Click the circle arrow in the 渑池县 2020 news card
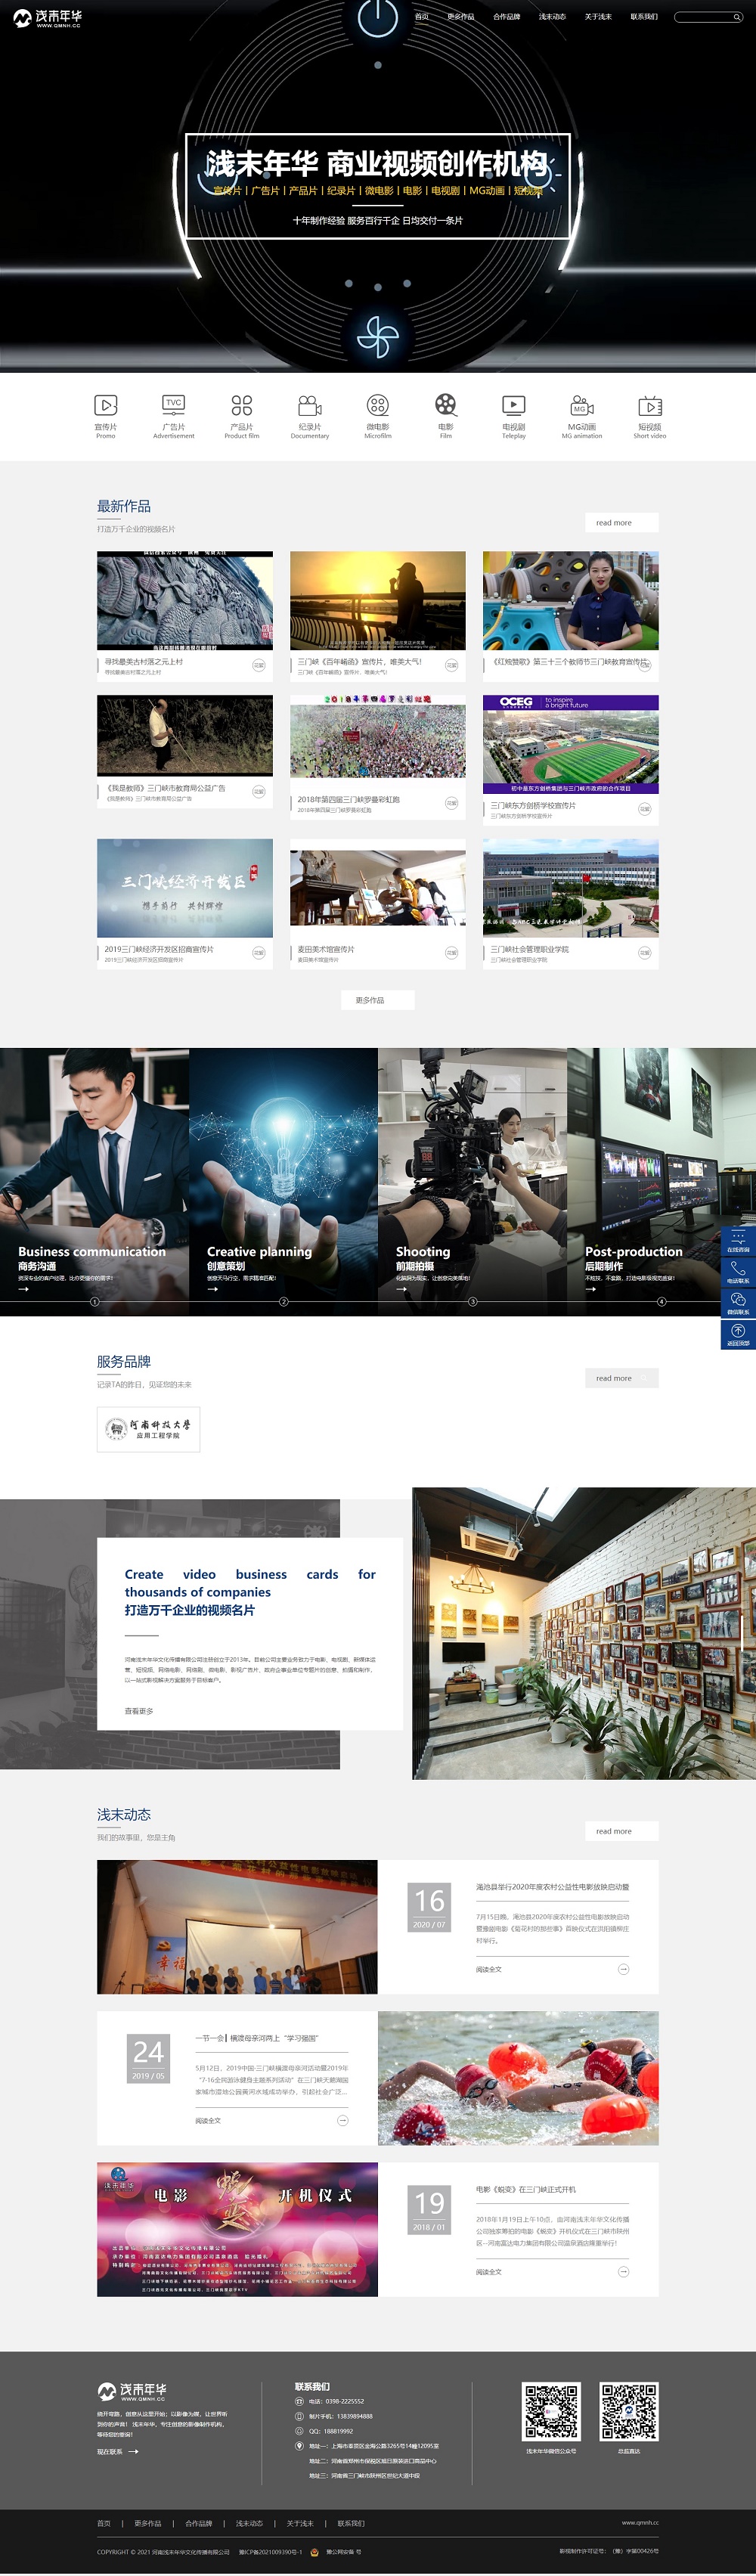756x2576 pixels. (623, 1968)
